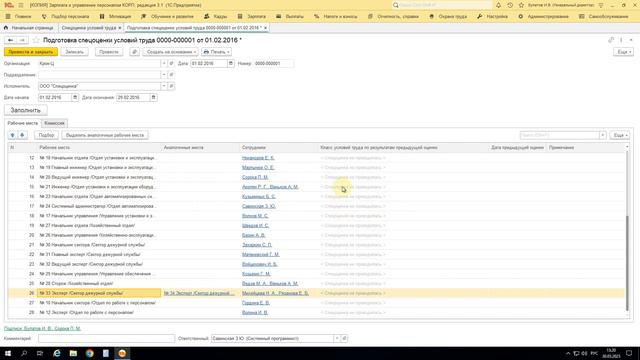
Task: Open Windows taskbar search
Action: click(x=24, y=353)
